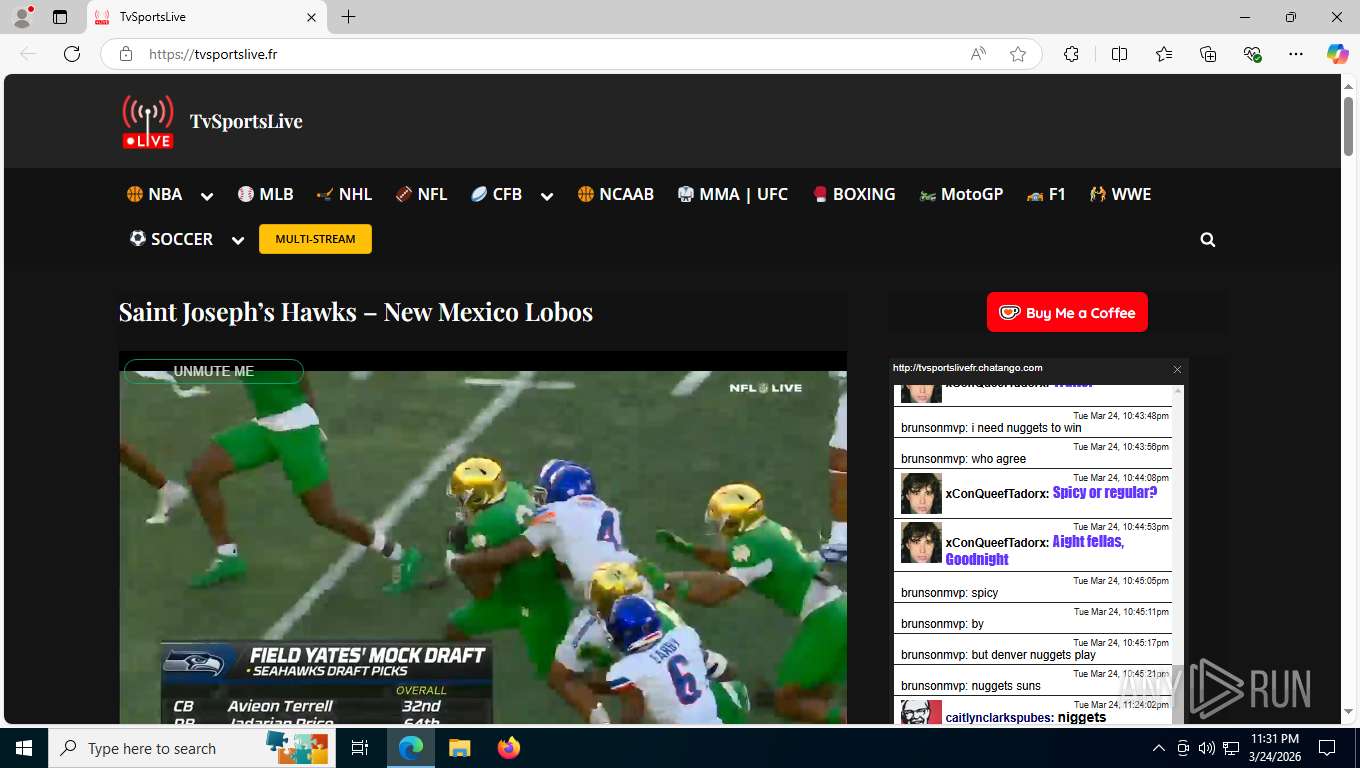Open the NFL menu item
Viewport: 1360px width, 768px height.
[421, 194]
